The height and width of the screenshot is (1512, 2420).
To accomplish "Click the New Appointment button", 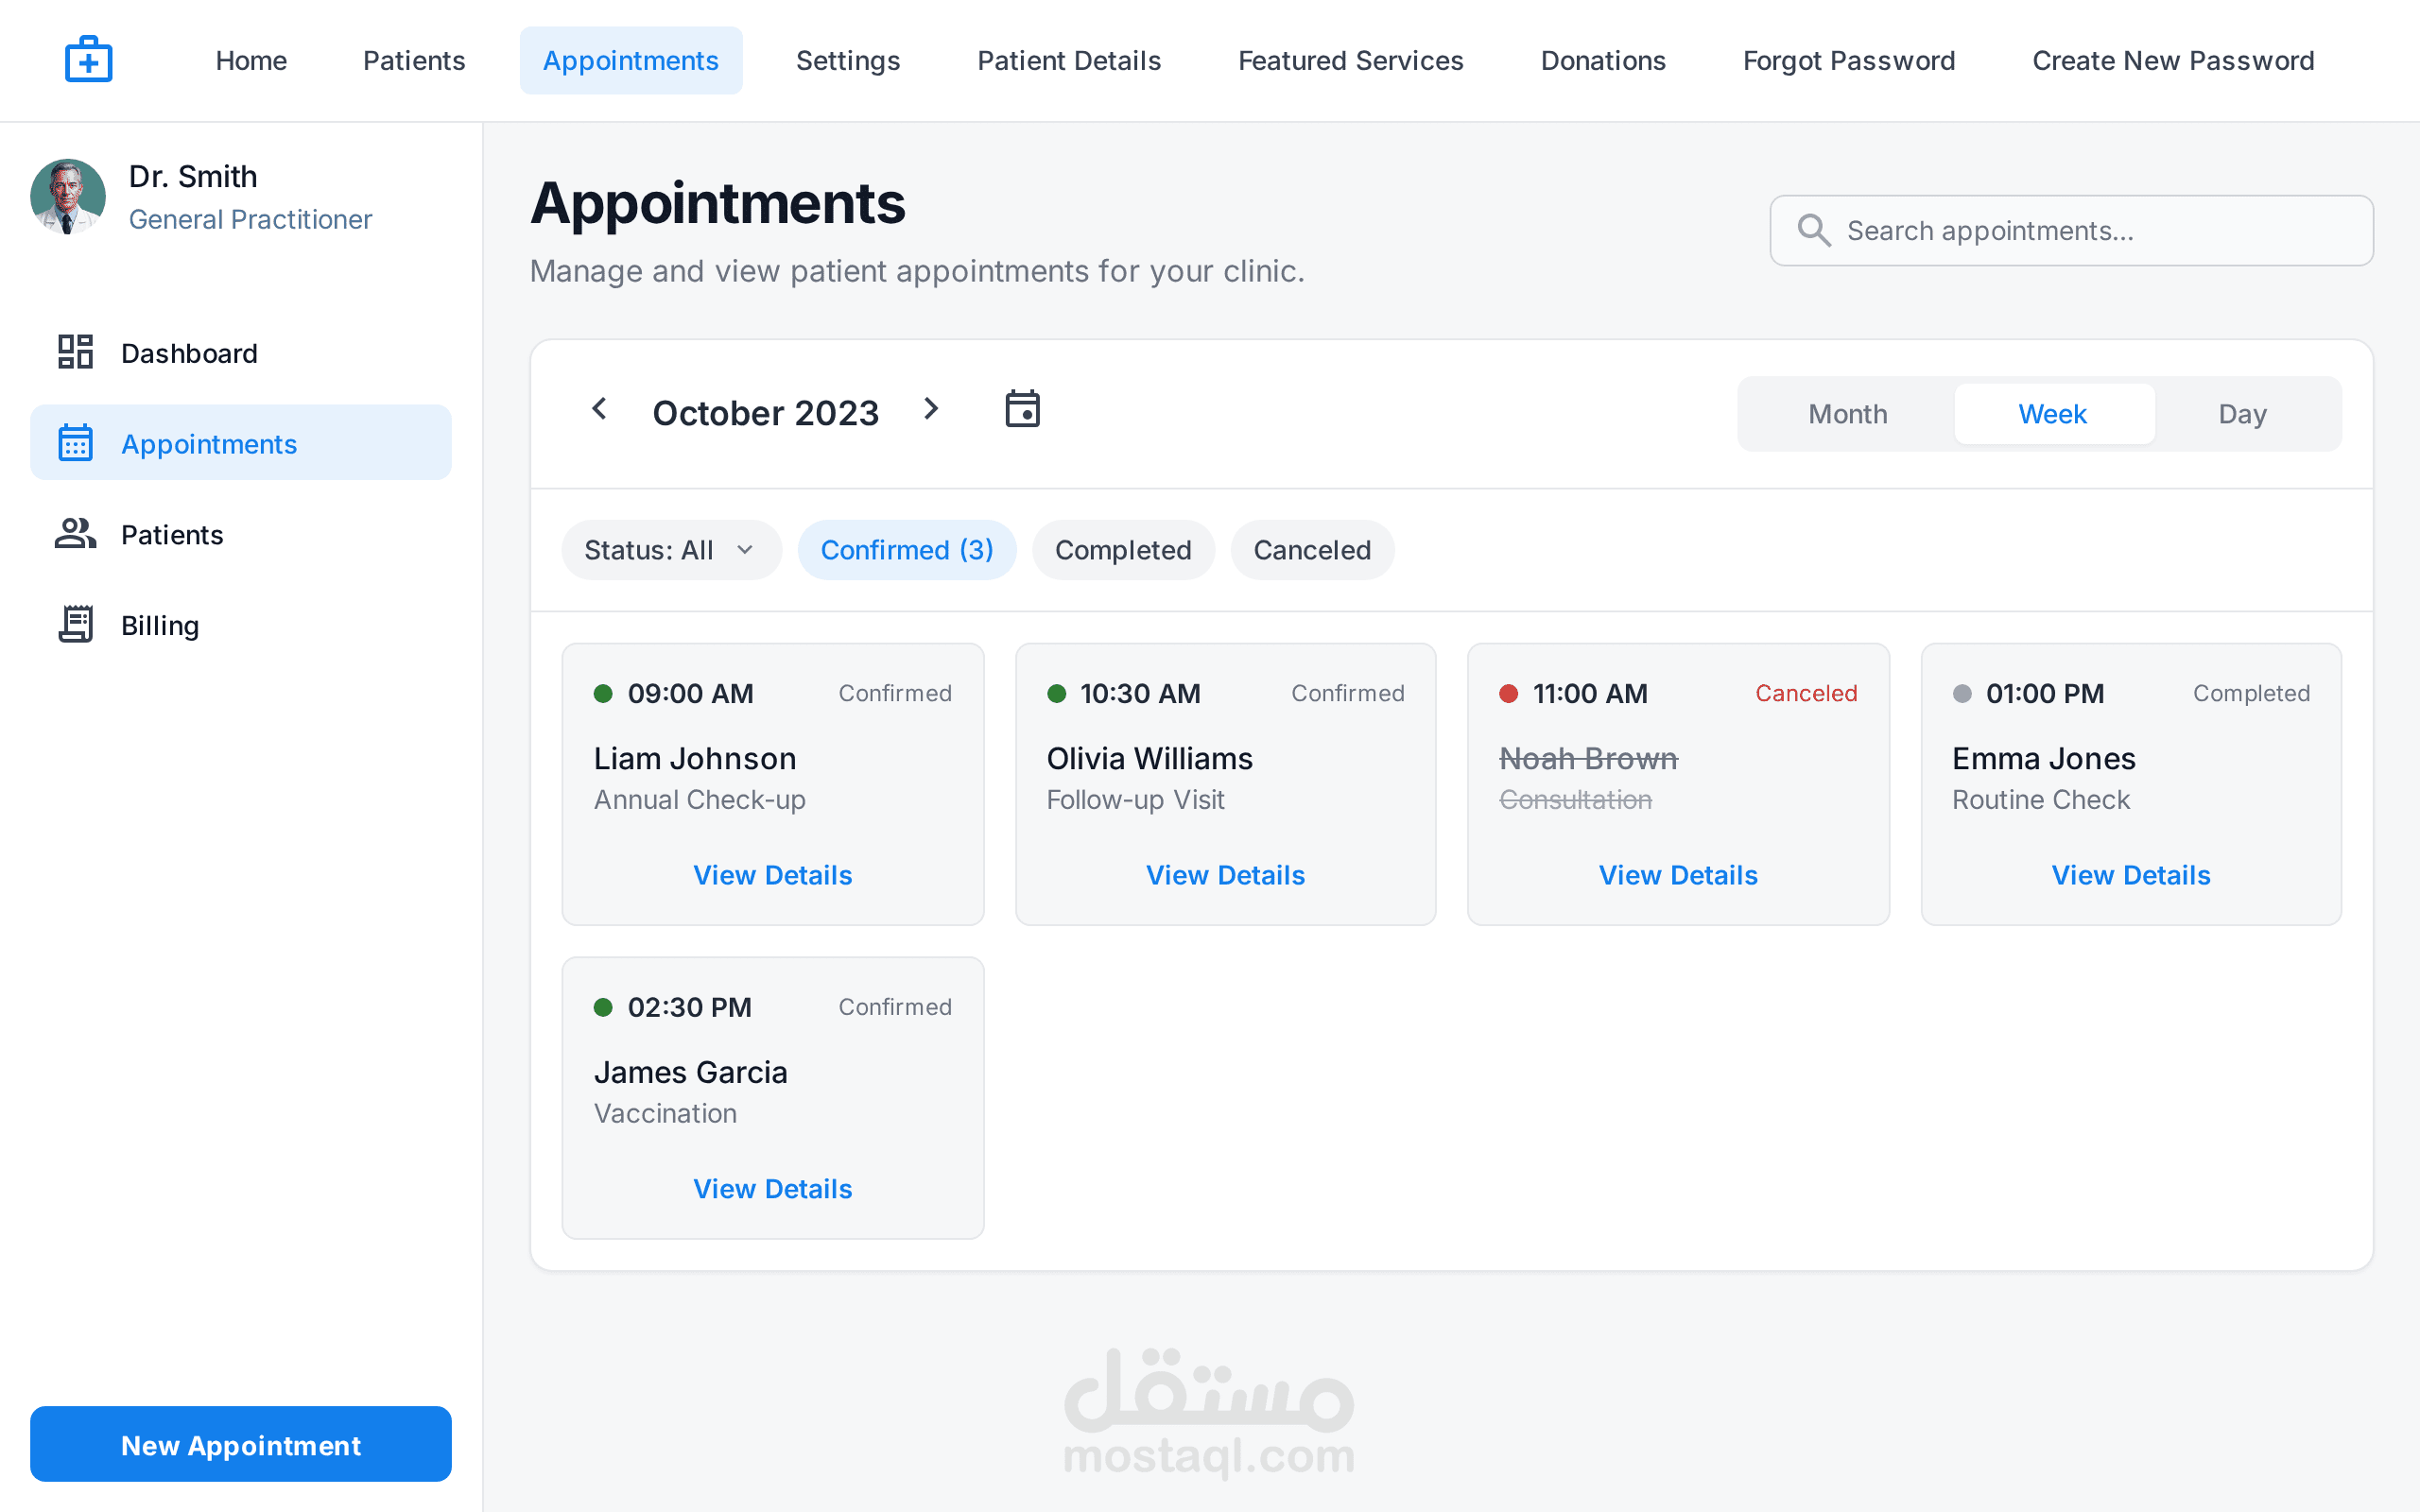I will pyautogui.click(x=240, y=1444).
